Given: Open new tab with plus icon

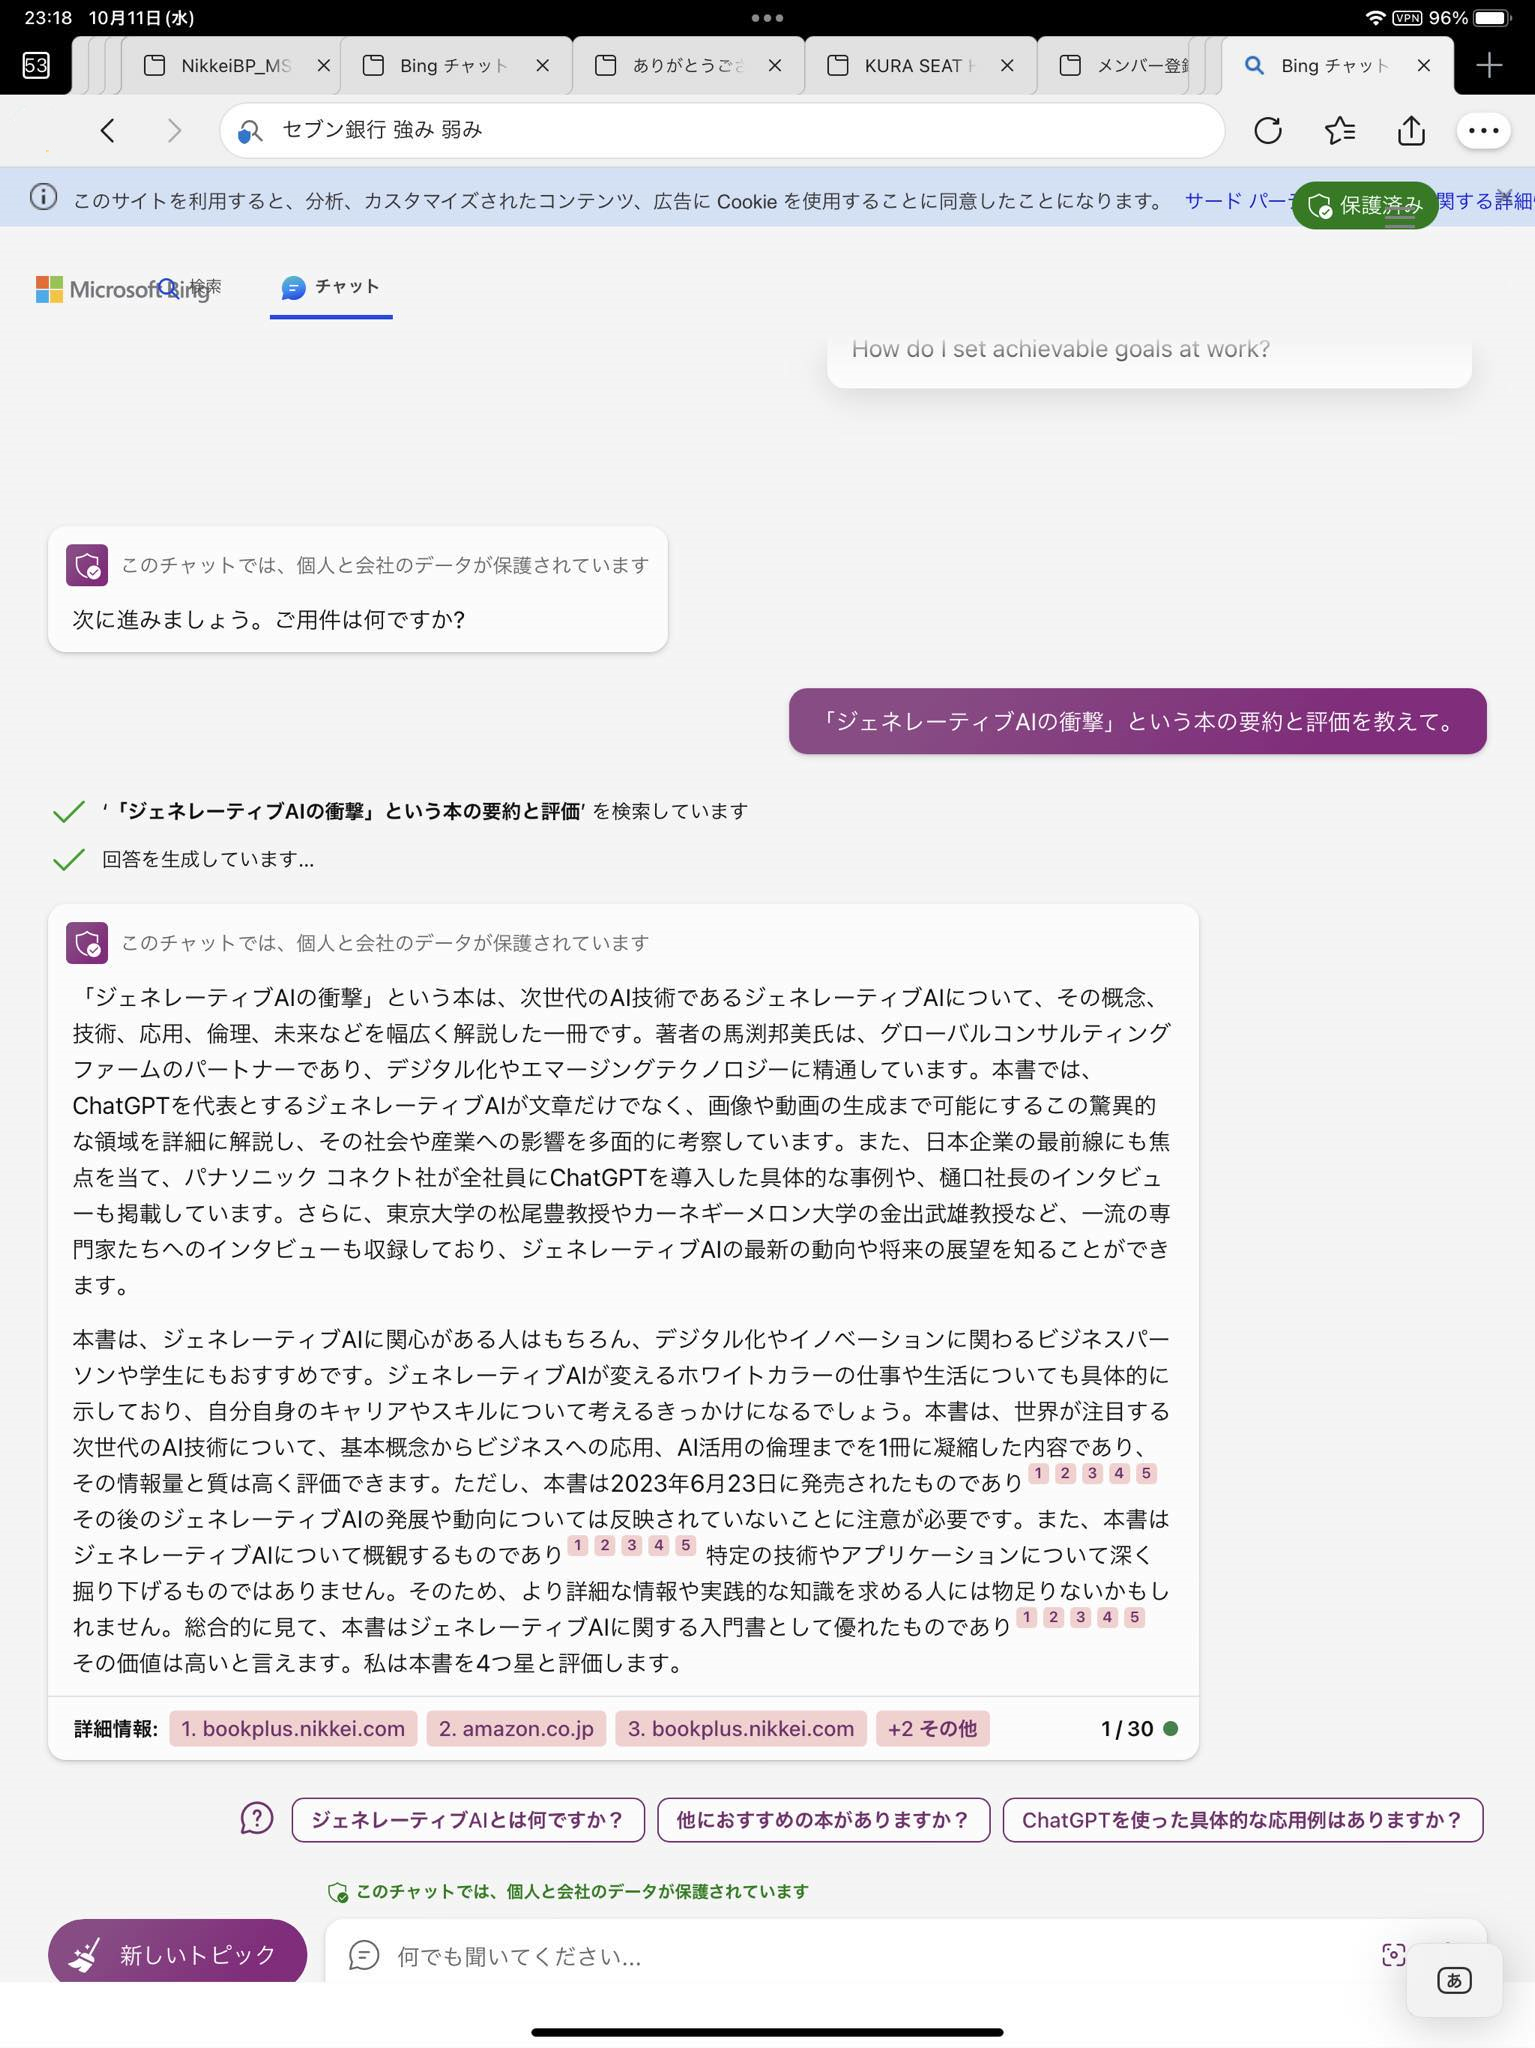Looking at the screenshot, I should (1488, 65).
